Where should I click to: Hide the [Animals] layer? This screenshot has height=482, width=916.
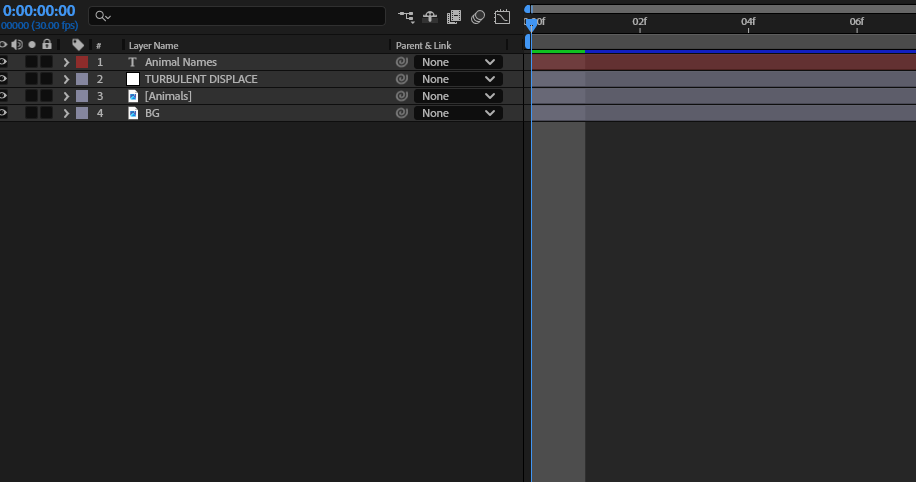pos(4,96)
